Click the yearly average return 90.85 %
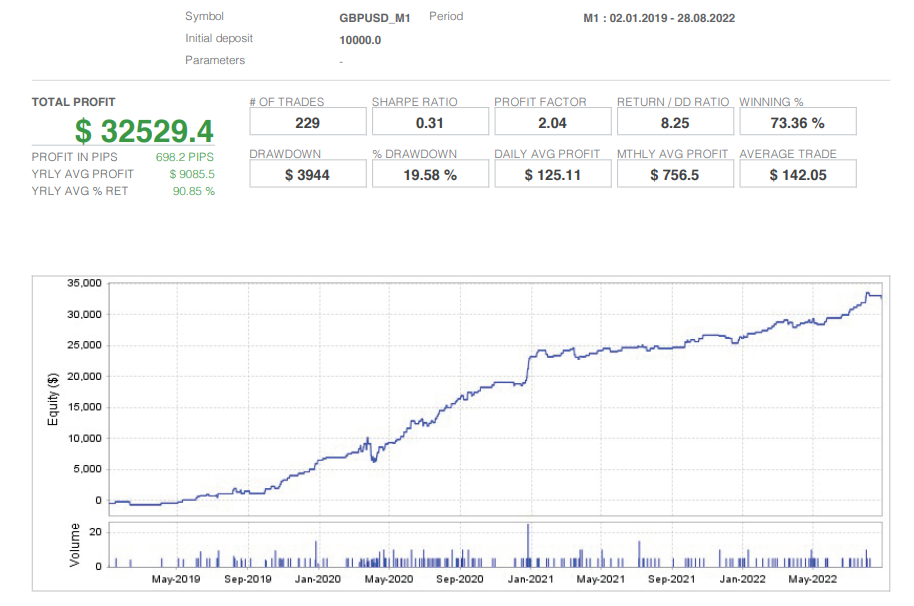This screenshot has height=606, width=914. [x=193, y=191]
